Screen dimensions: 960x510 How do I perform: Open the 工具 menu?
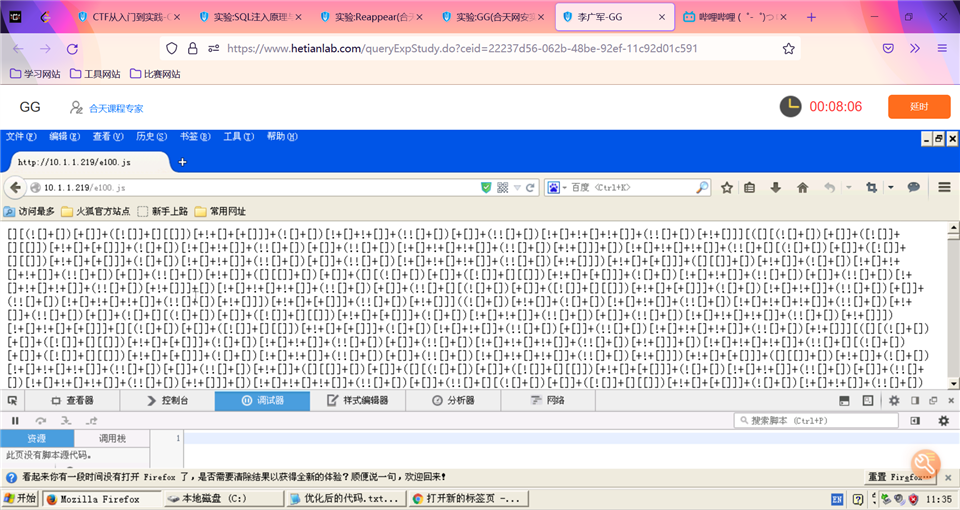[x=239, y=137]
